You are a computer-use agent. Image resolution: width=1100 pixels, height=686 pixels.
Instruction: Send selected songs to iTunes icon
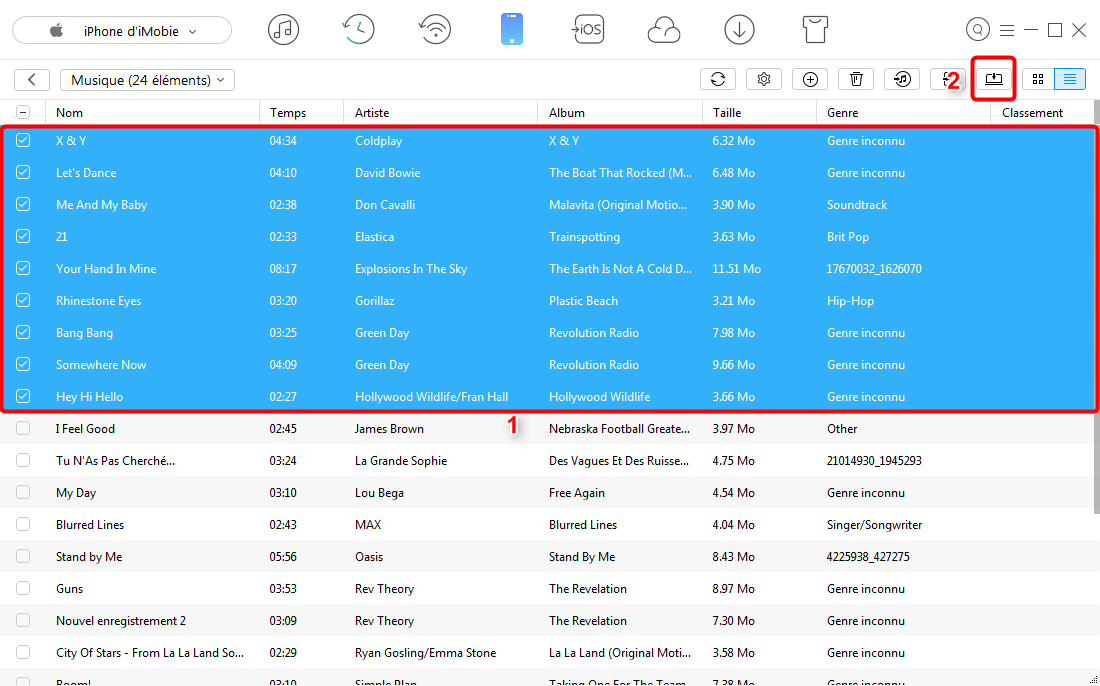click(902, 79)
